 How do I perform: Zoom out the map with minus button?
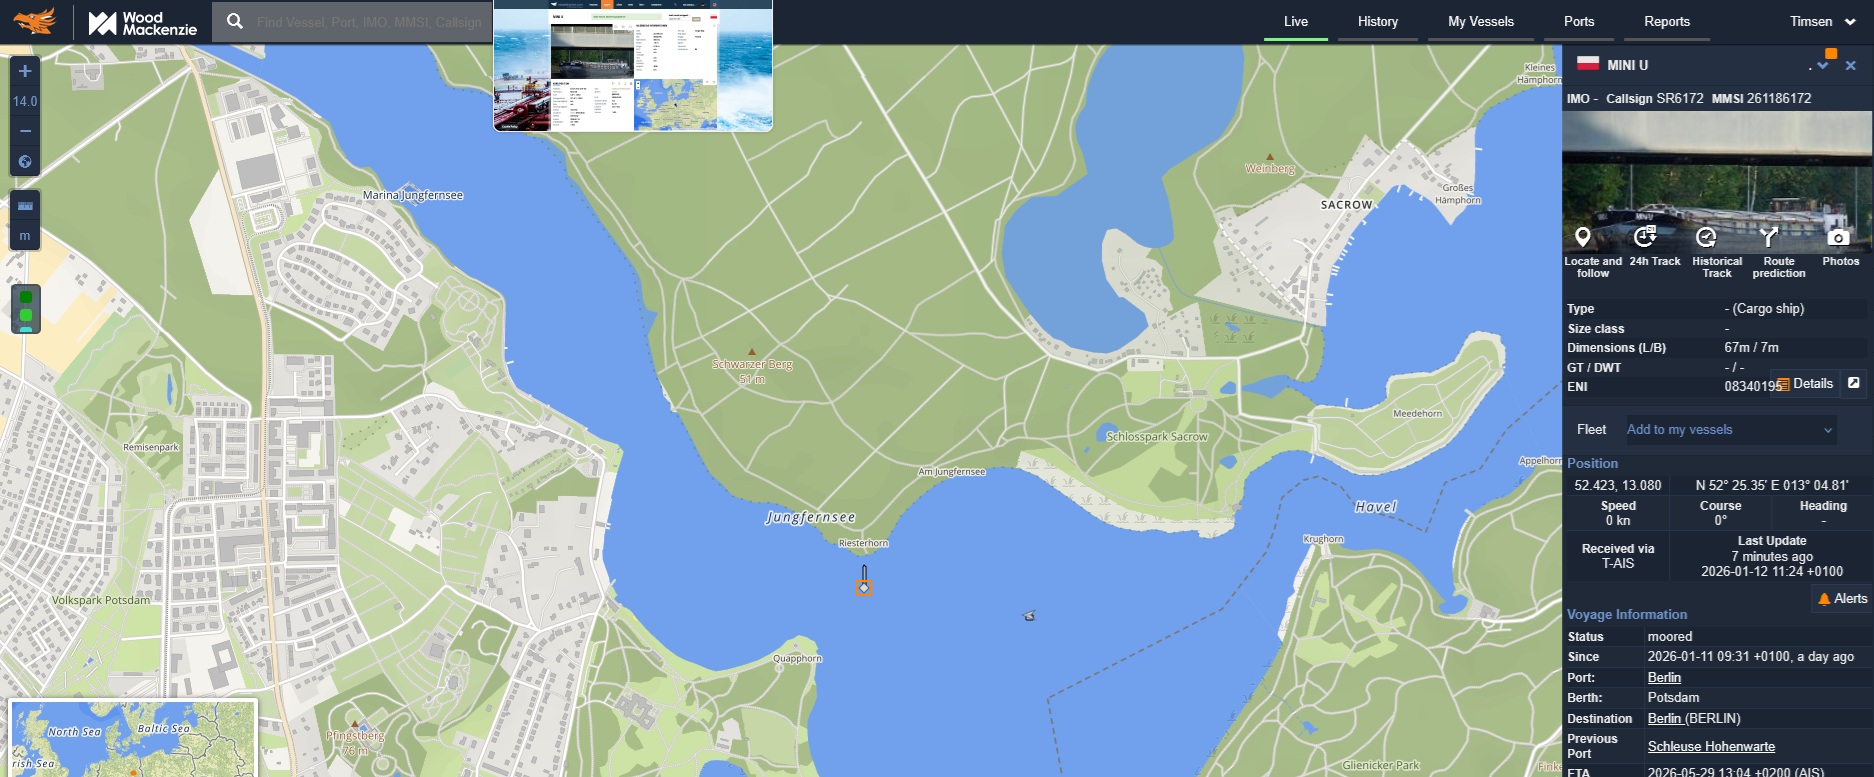click(25, 131)
